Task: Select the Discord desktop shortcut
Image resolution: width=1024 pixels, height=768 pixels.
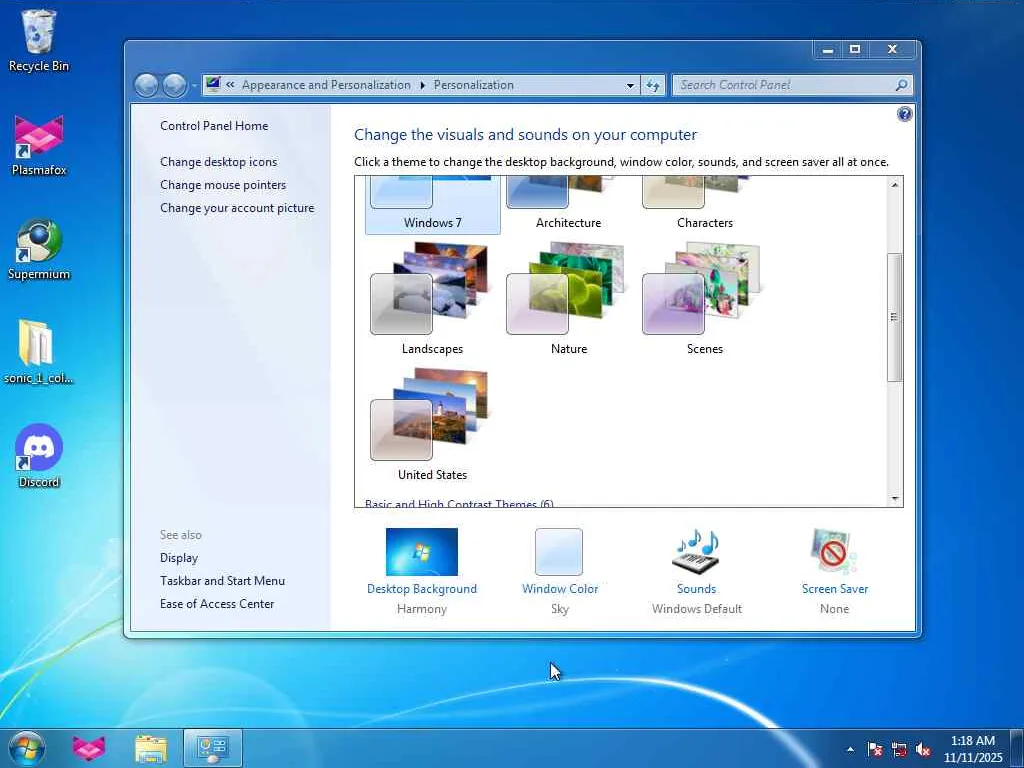Action: coord(39,456)
